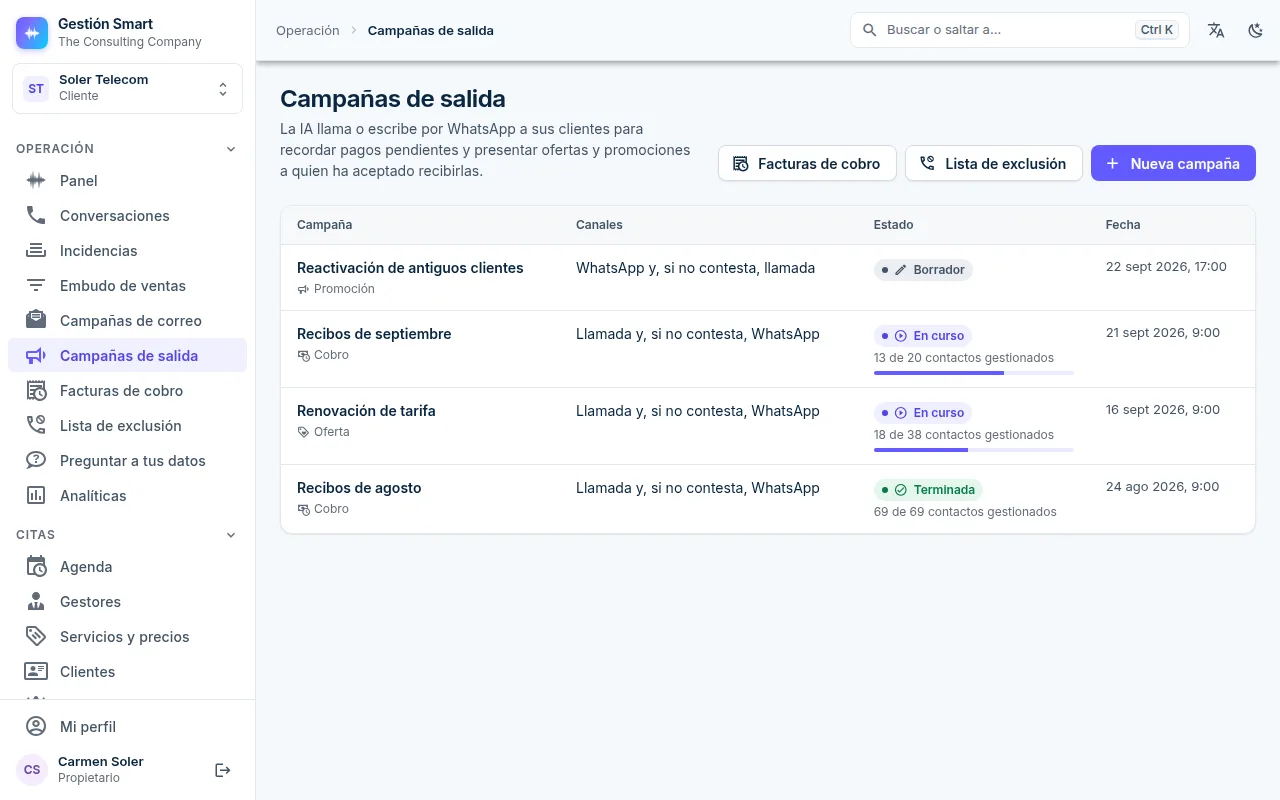
Task: Click the date 16 sept 2026, 9:00
Action: (x=1163, y=410)
